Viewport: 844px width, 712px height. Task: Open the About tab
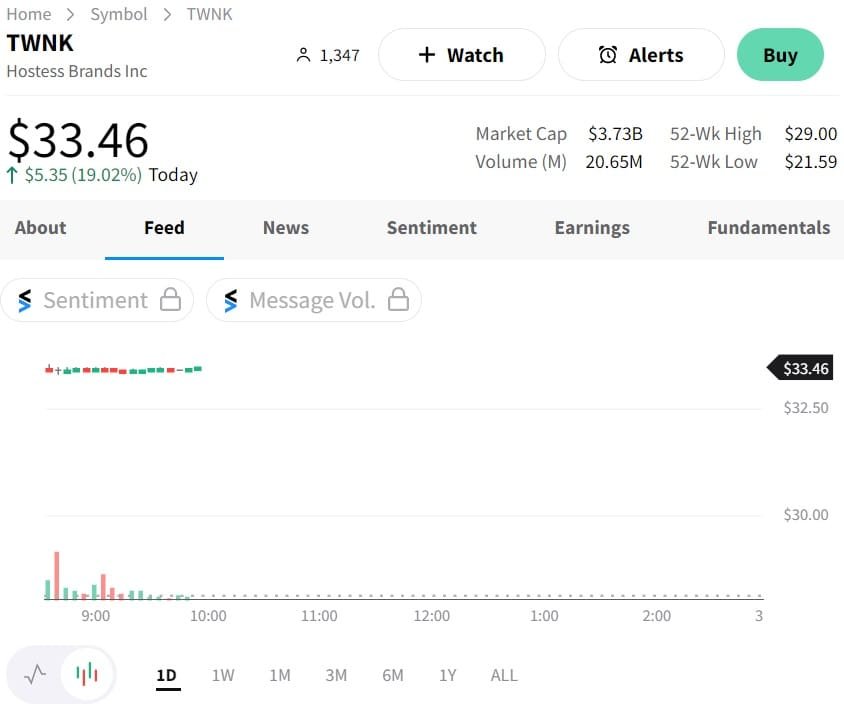pos(40,228)
